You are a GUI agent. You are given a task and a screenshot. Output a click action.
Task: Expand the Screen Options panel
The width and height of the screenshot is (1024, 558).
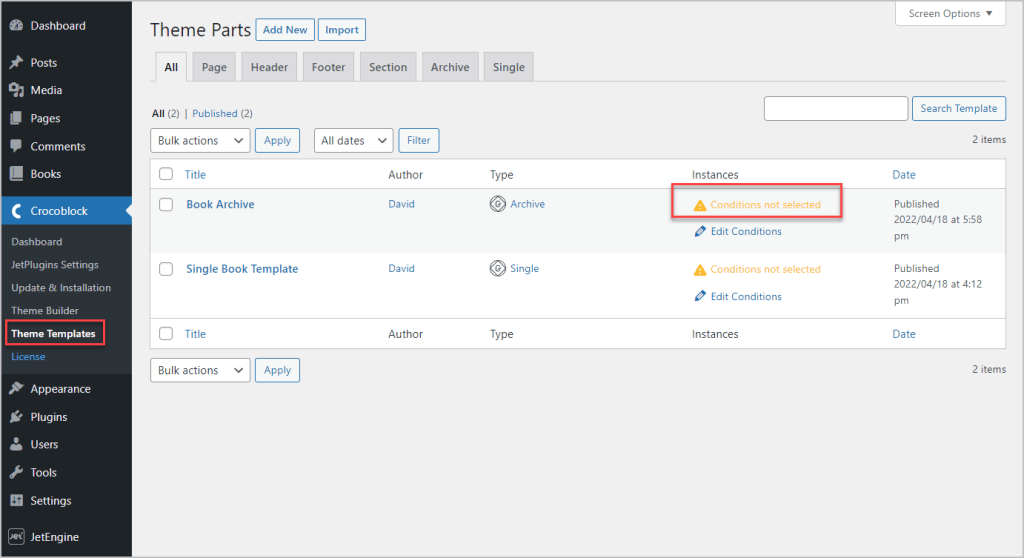(950, 13)
